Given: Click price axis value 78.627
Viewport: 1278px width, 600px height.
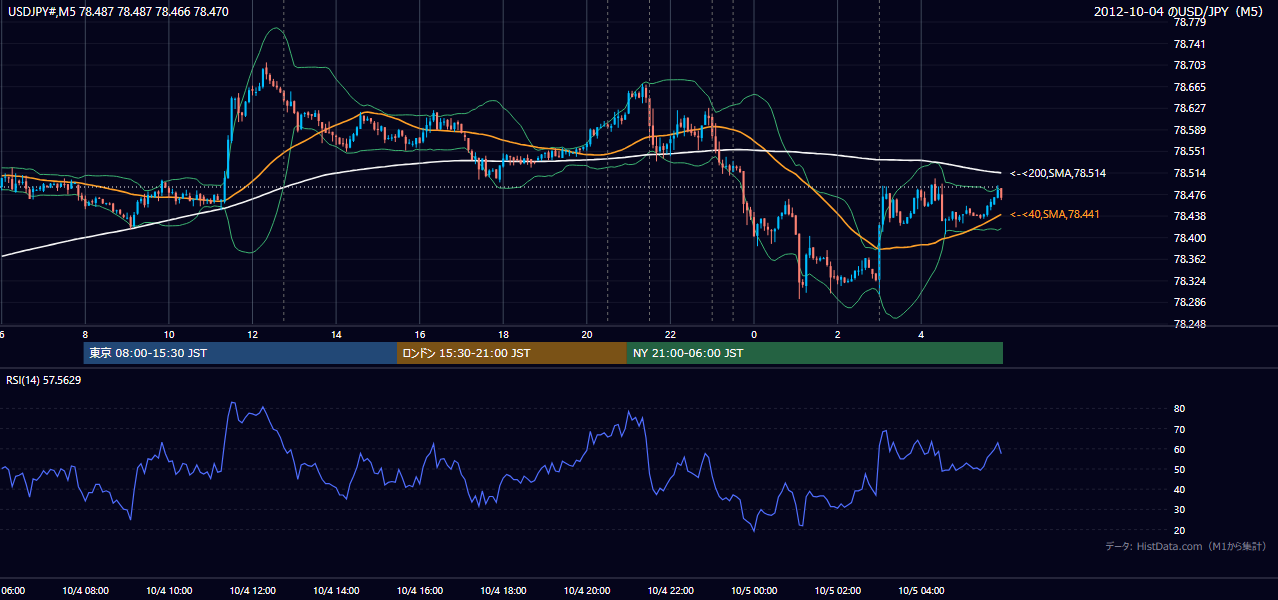Looking at the screenshot, I should (x=1190, y=109).
